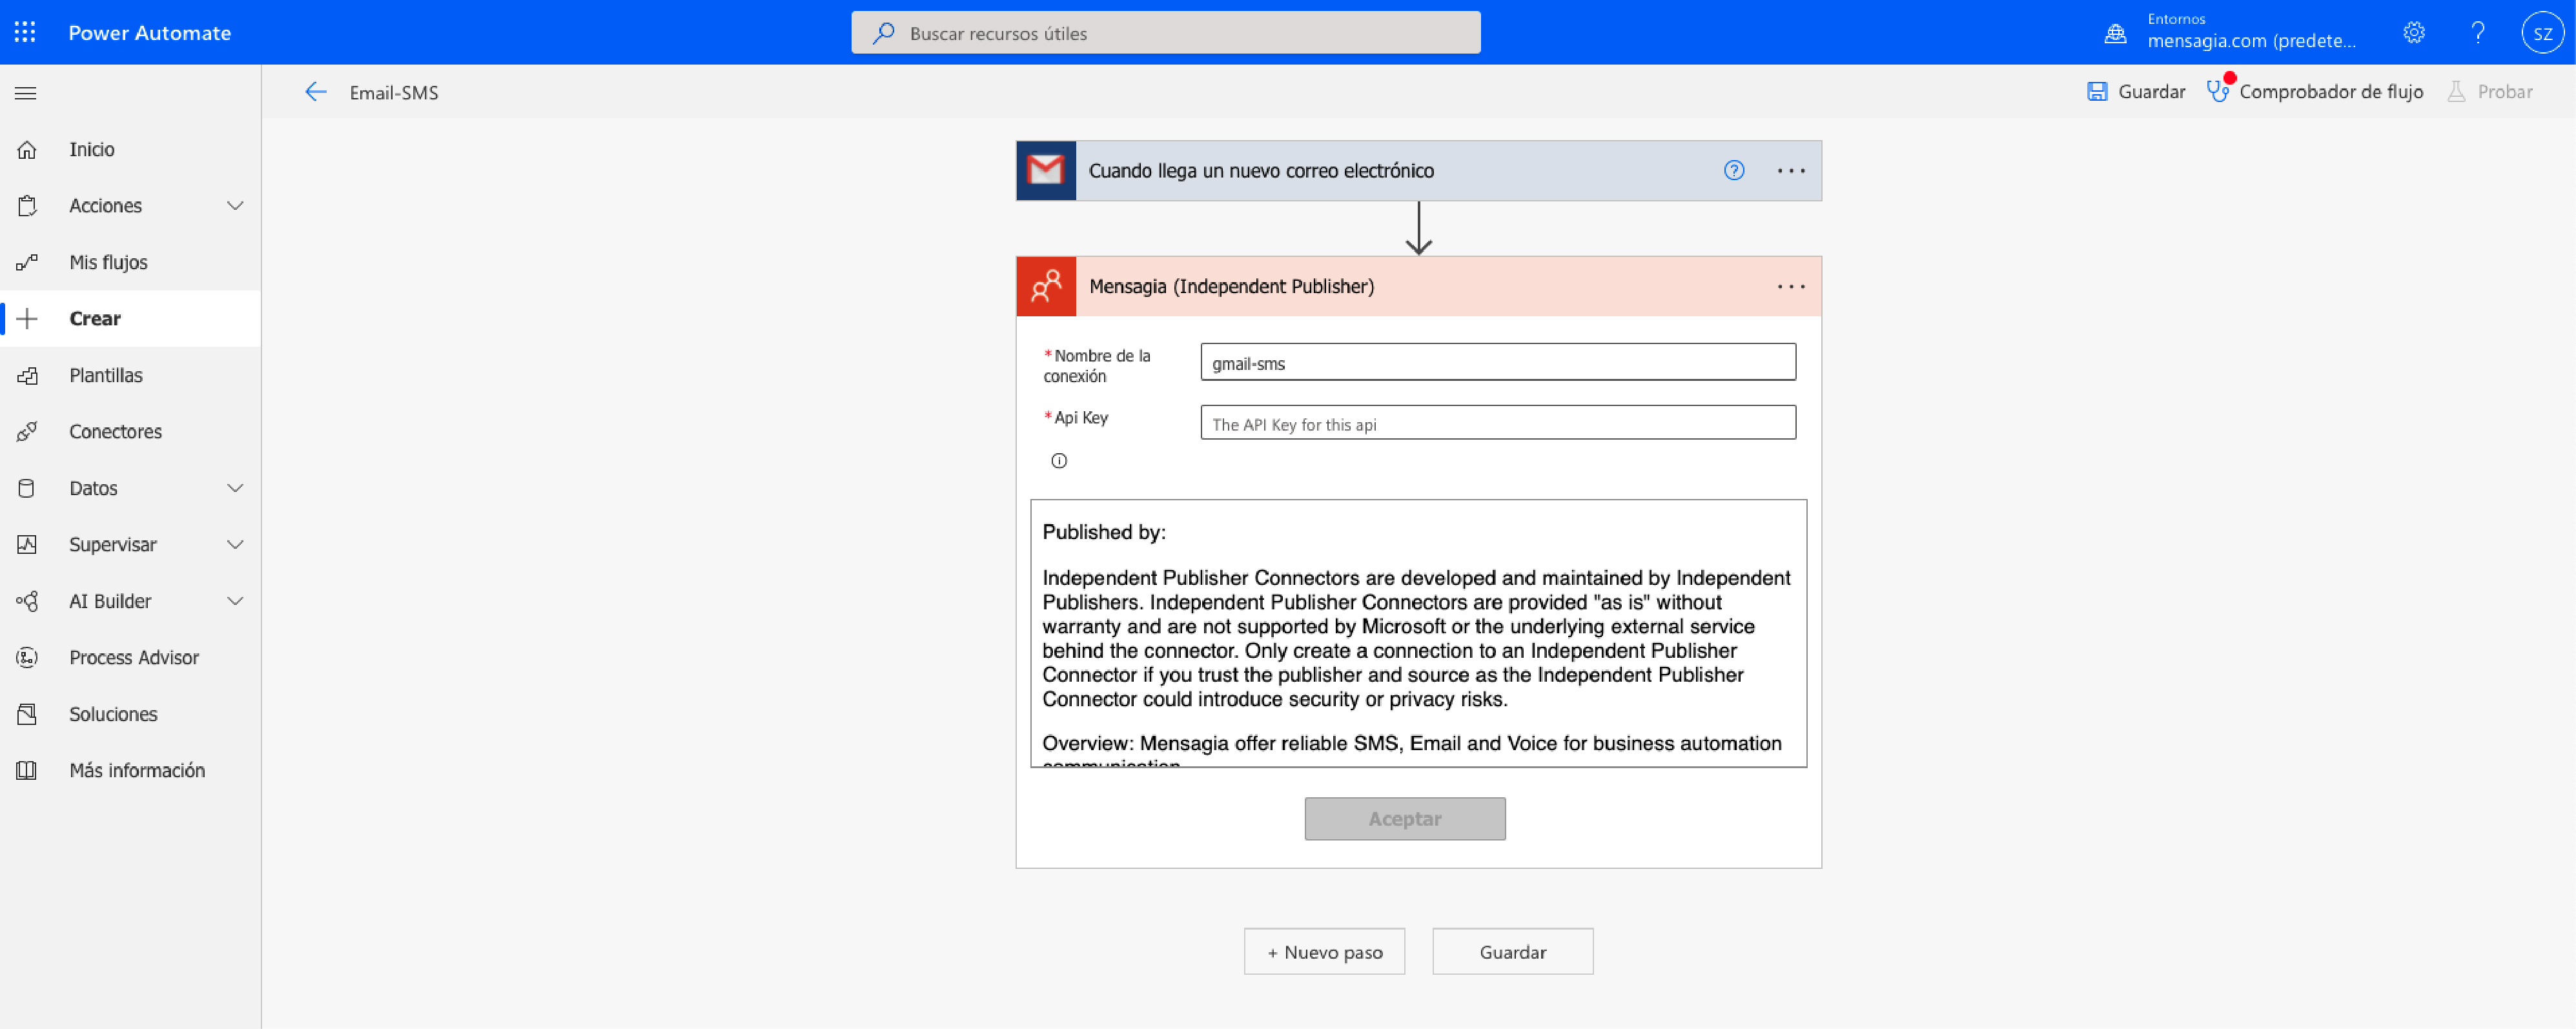Open the SZ account avatar
The image size is (2576, 1029).
coord(2542,32)
